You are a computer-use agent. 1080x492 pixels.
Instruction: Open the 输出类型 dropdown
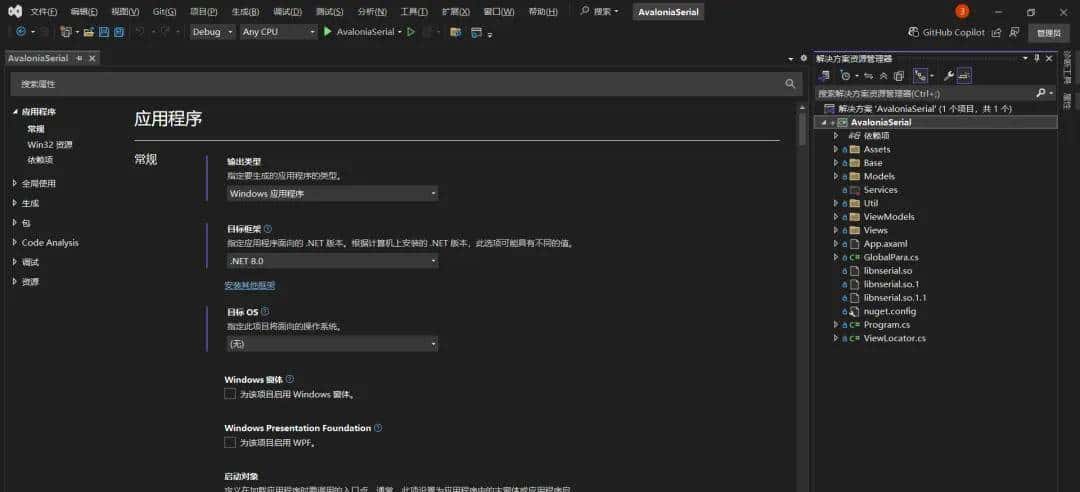pyautogui.click(x=332, y=194)
